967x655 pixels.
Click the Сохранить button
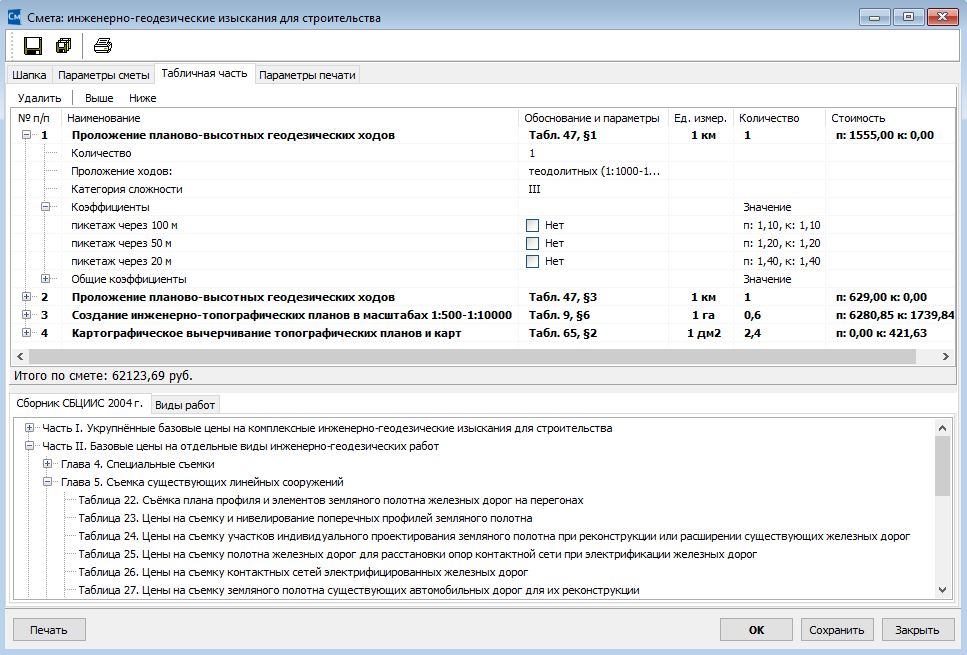point(837,630)
